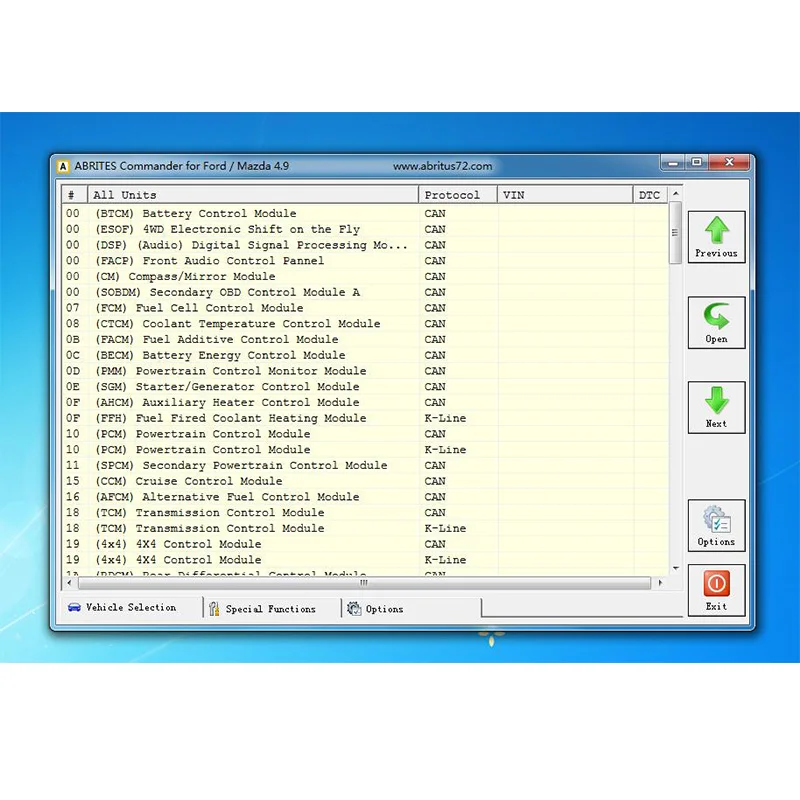Open the Options gear-and-checklist button
The width and height of the screenshot is (800, 800).
716,526
